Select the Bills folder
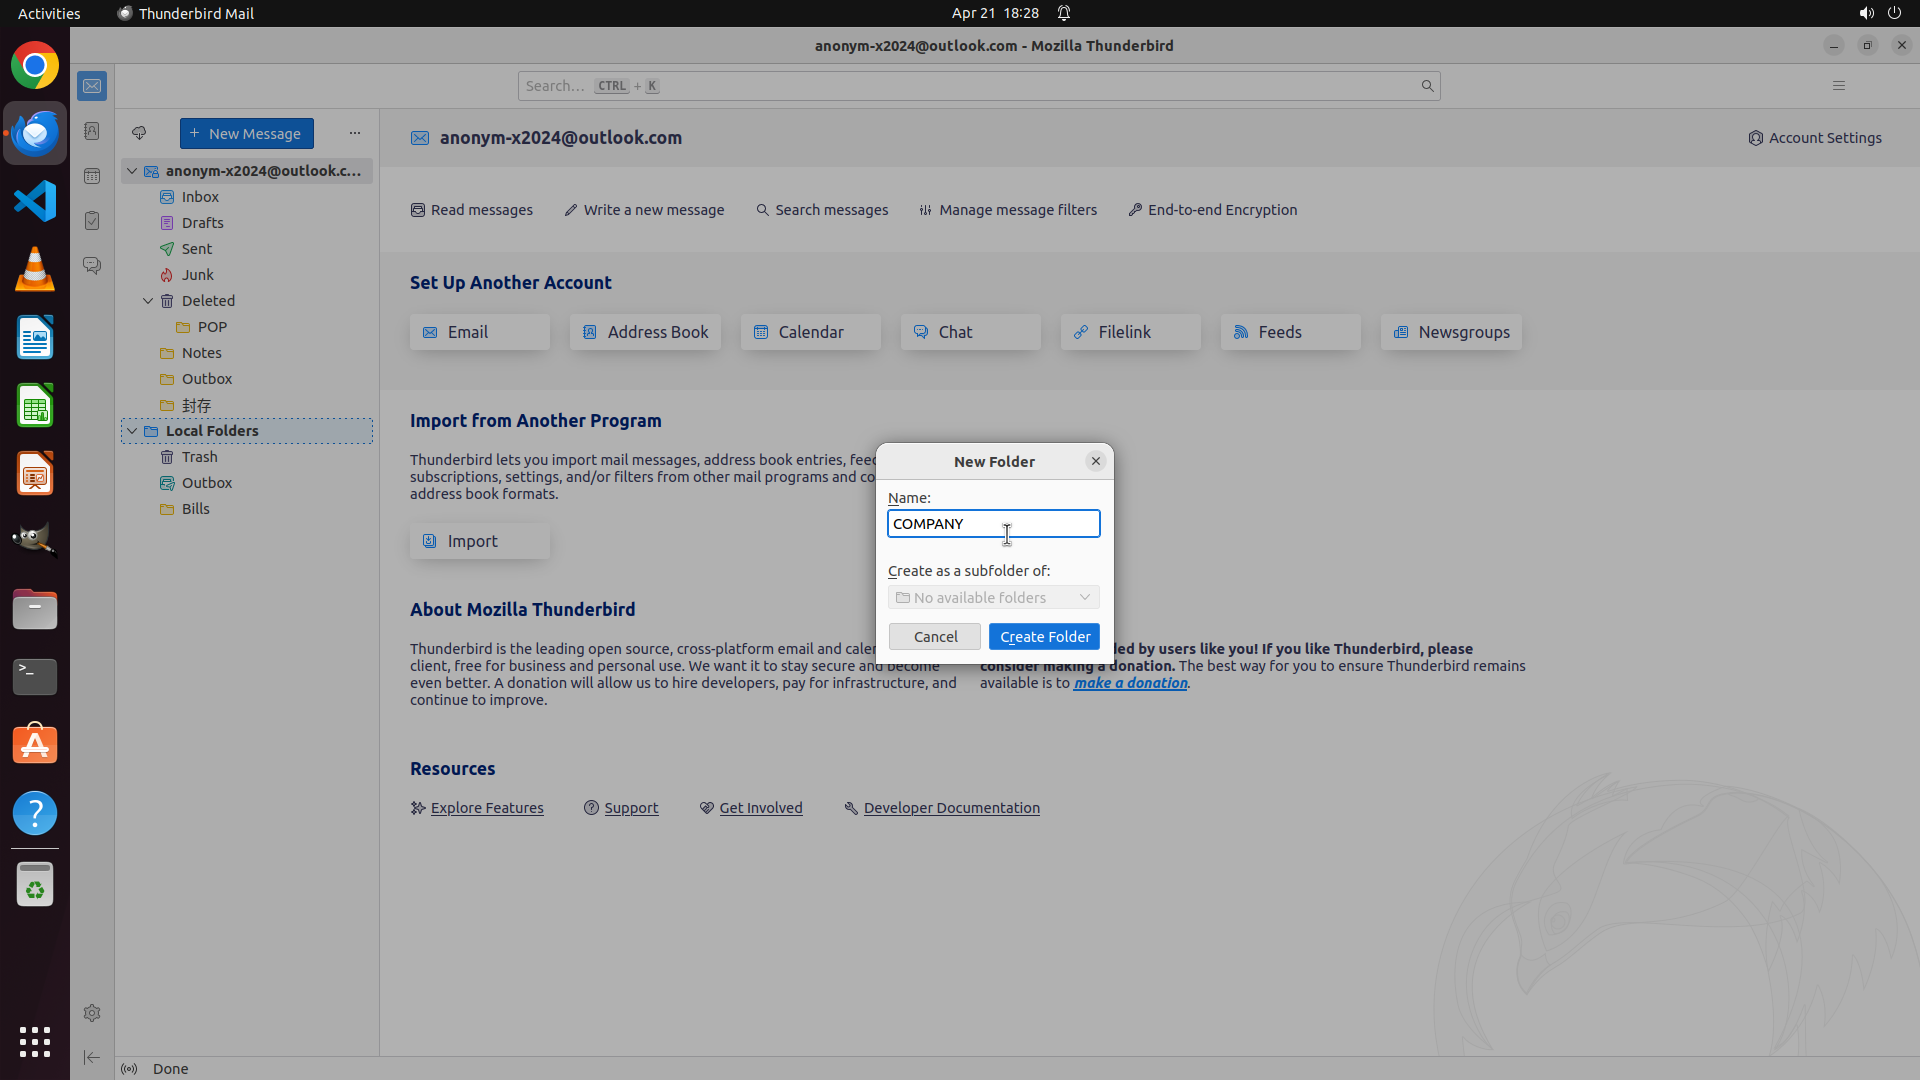The width and height of the screenshot is (1920, 1080). pos(196,509)
